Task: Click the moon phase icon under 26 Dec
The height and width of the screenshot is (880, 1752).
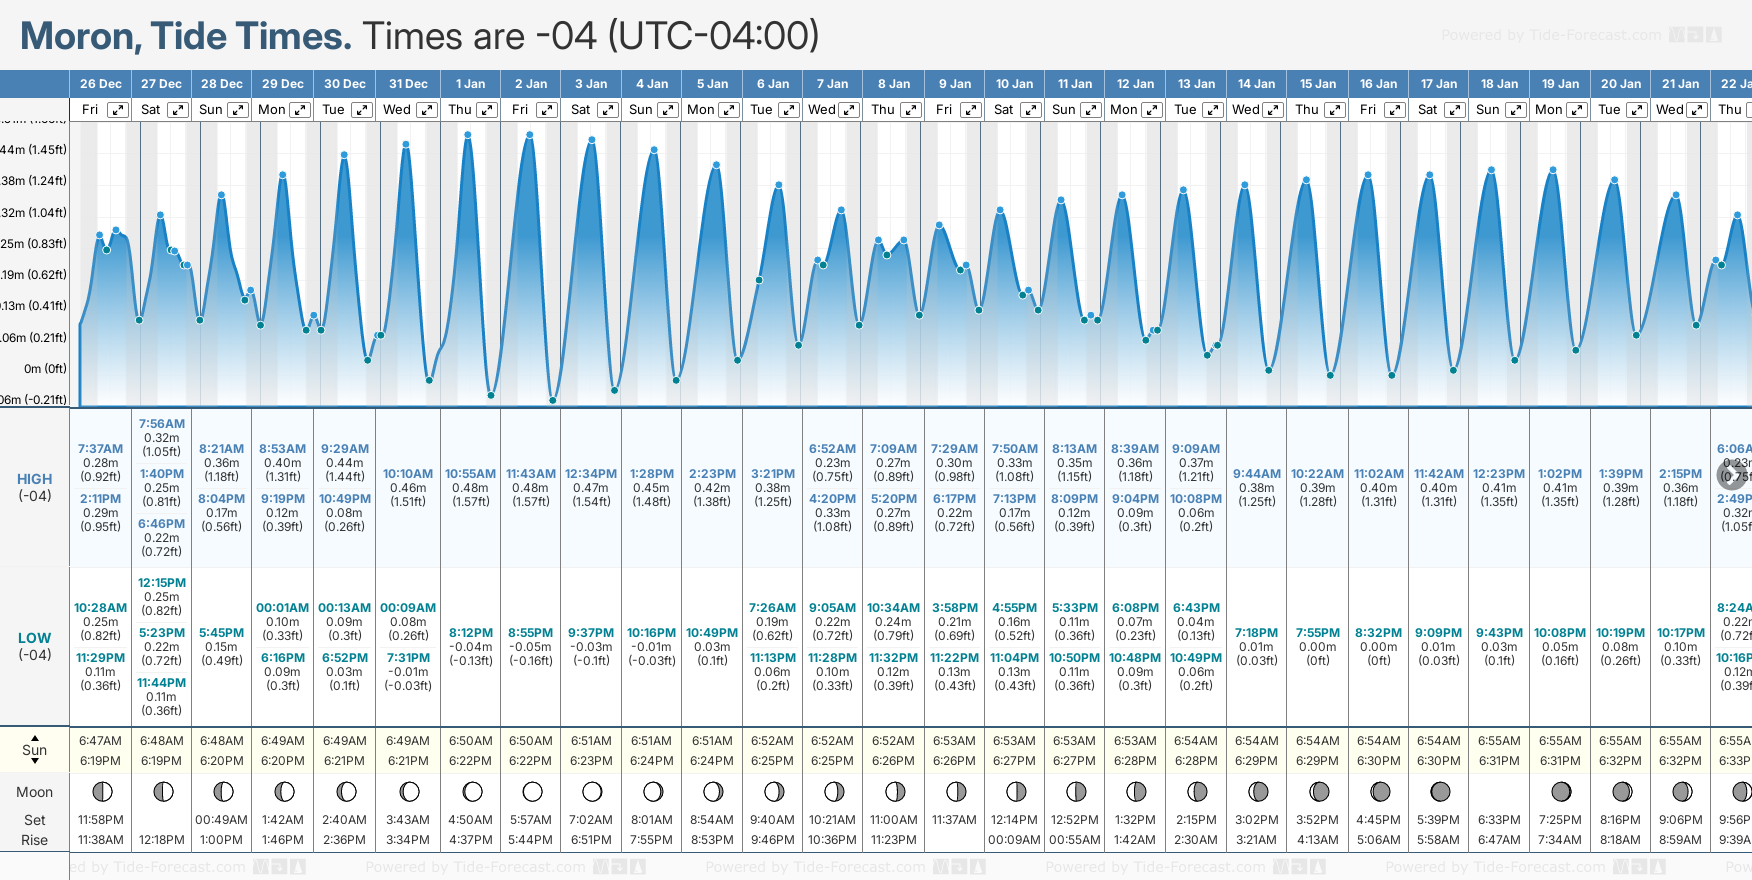Action: [101, 792]
